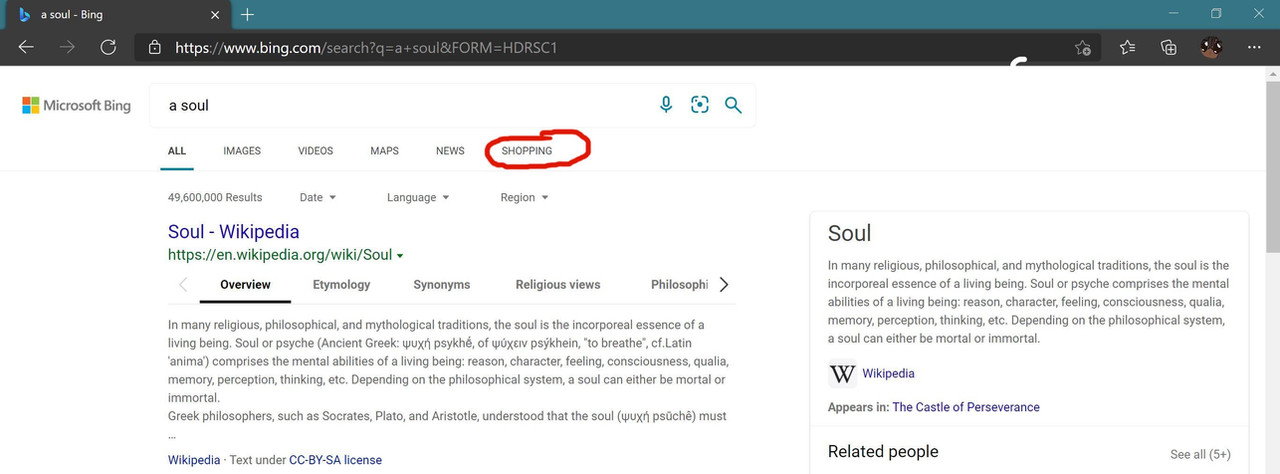Select the Overview section tab

tap(245, 285)
